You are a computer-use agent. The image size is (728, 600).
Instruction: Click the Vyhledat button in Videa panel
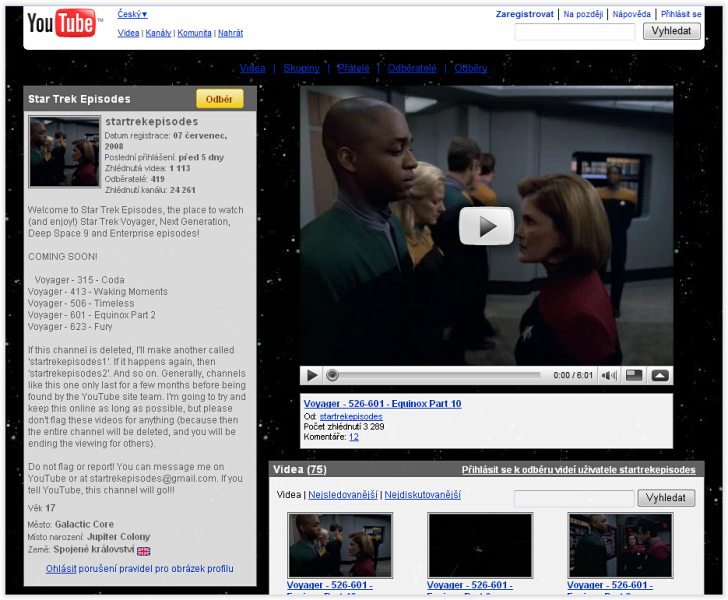tap(666, 498)
